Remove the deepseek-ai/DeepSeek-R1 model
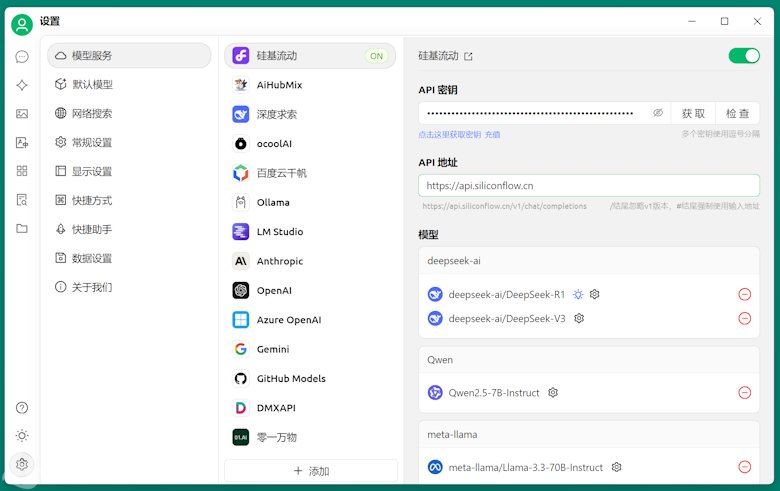Screen dimensions: 780x491 click(x=745, y=295)
